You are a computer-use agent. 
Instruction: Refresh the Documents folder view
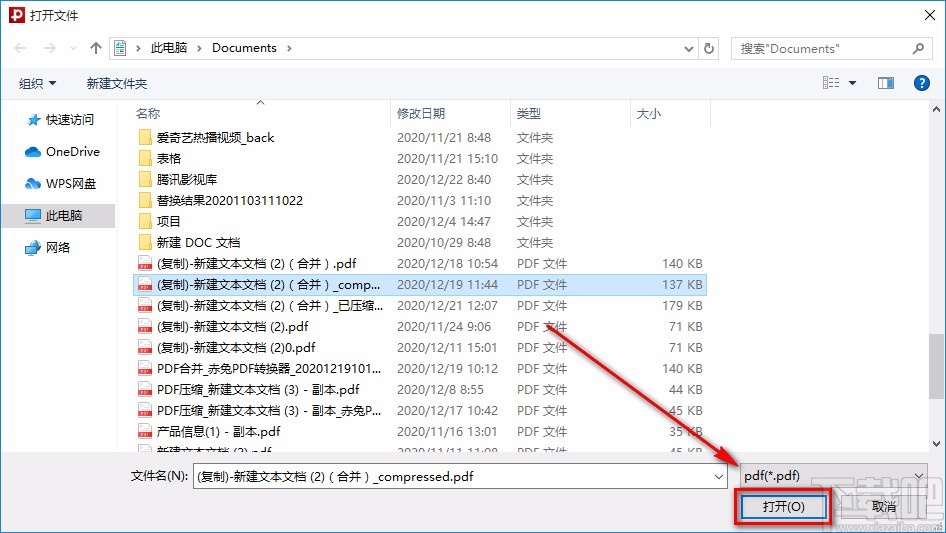(x=710, y=48)
